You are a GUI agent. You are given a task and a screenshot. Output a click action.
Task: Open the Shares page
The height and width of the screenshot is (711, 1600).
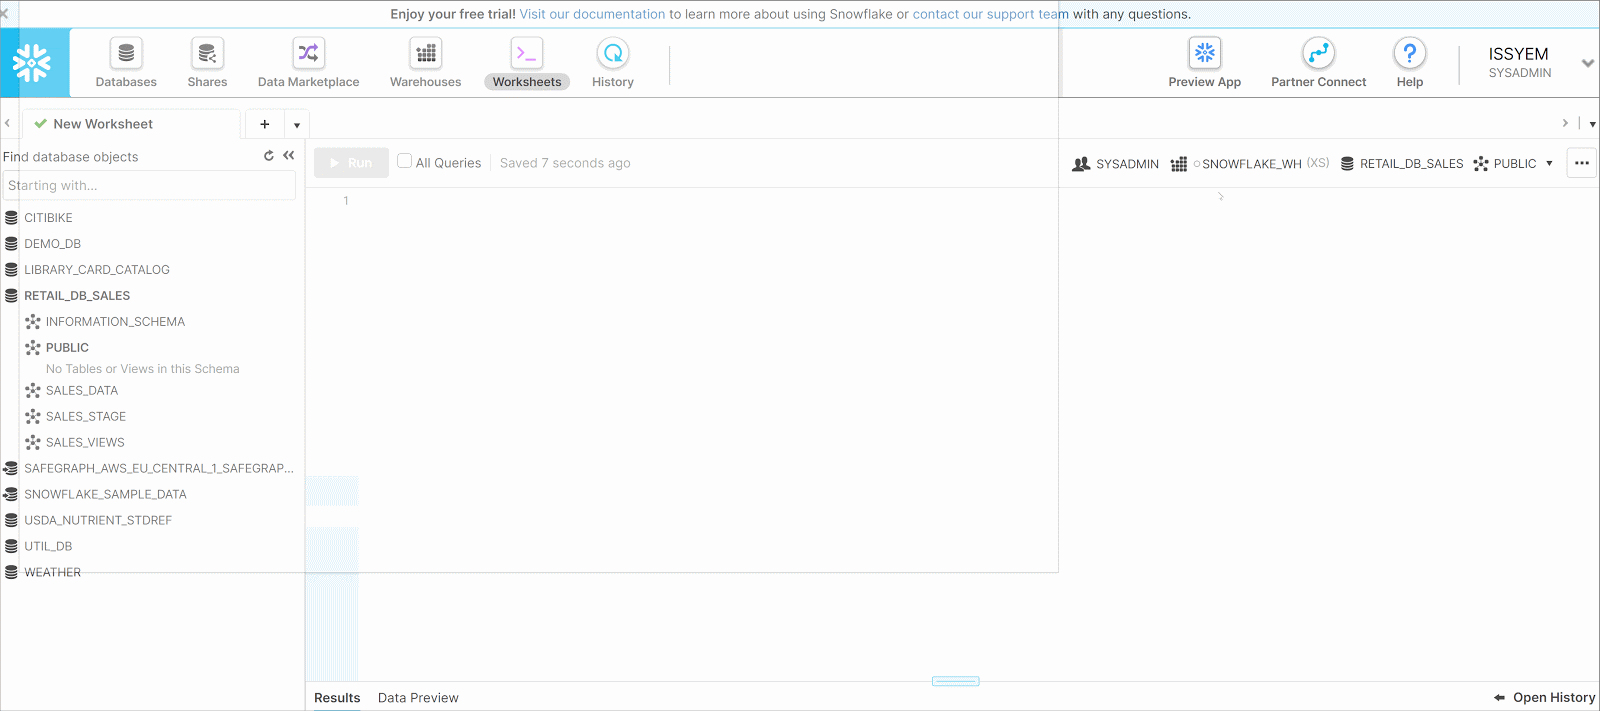[x=207, y=63]
